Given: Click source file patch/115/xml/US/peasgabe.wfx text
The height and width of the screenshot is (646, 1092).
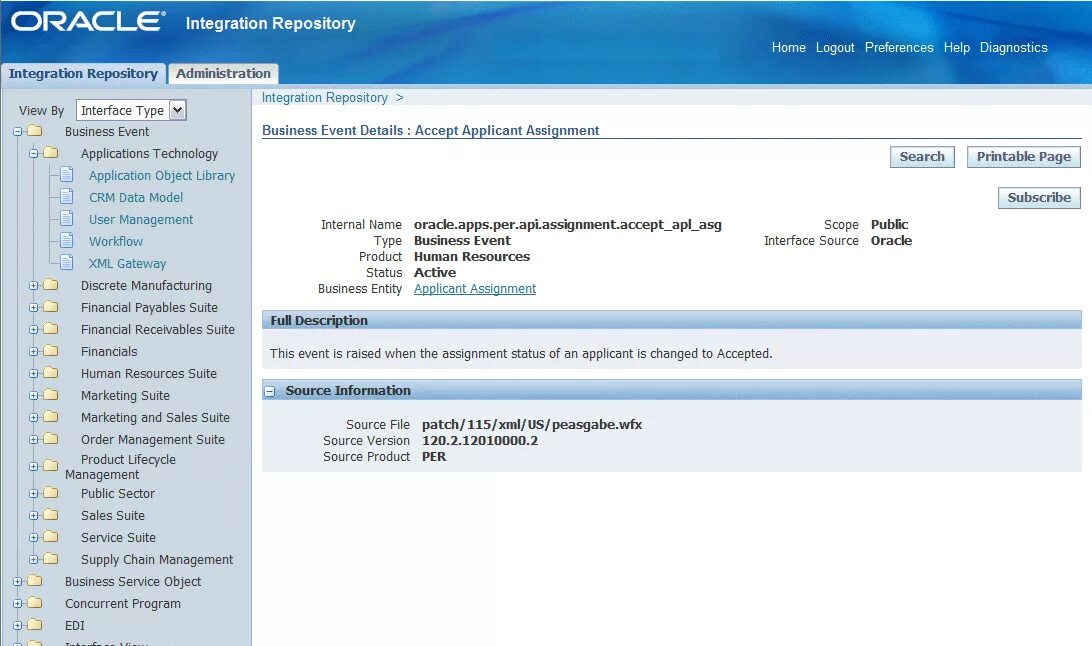Looking at the screenshot, I should pos(532,424).
